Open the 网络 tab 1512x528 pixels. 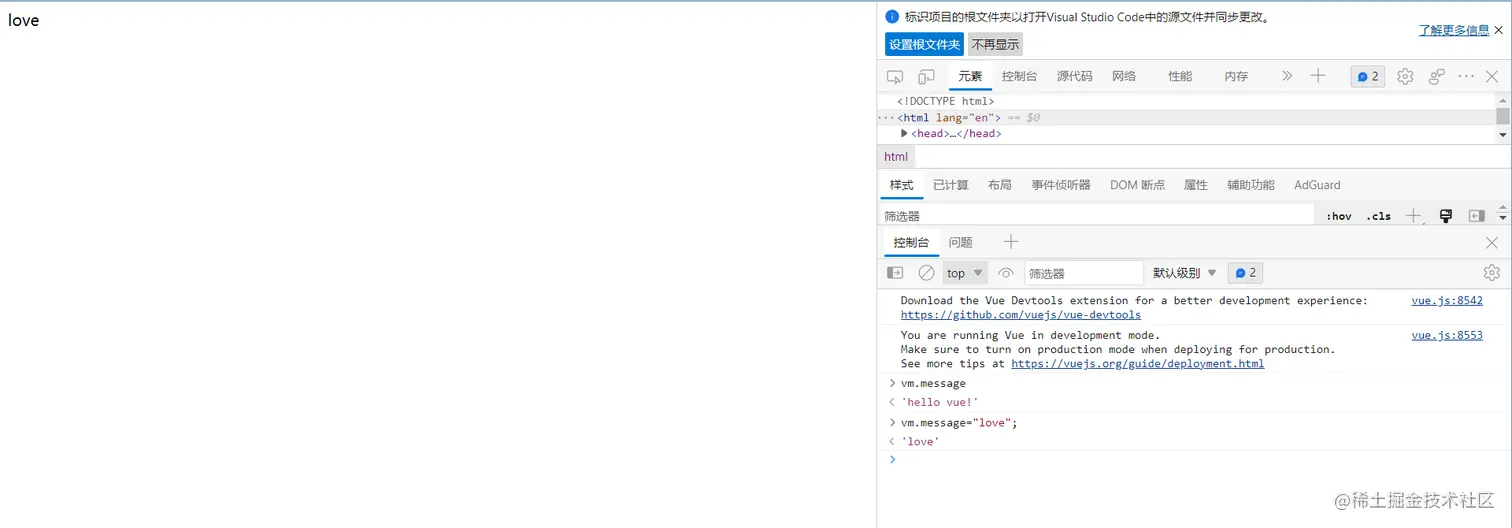1124,76
